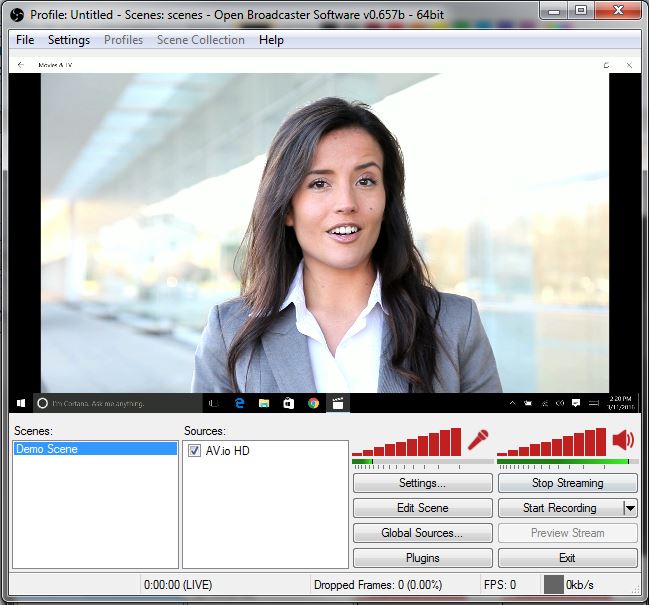Open the Settings menu in the menu bar
Screen dimensions: 649x605
69,40
